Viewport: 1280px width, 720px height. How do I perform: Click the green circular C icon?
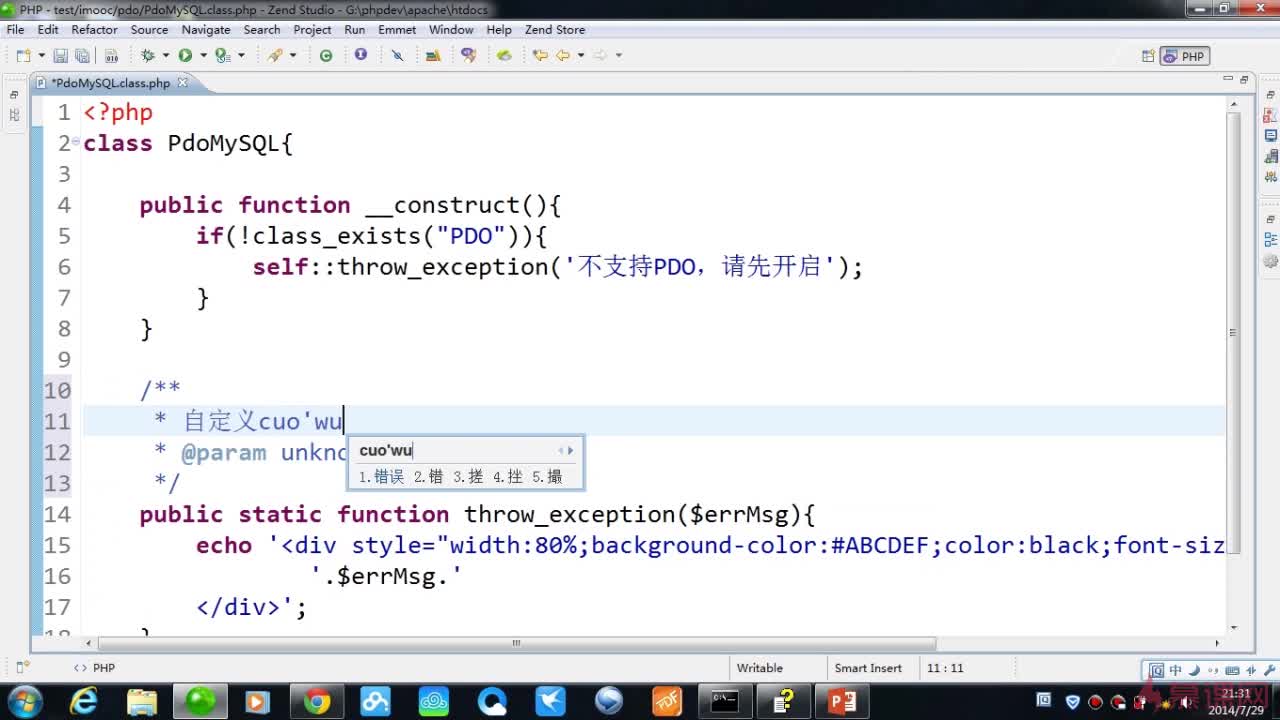(x=326, y=56)
